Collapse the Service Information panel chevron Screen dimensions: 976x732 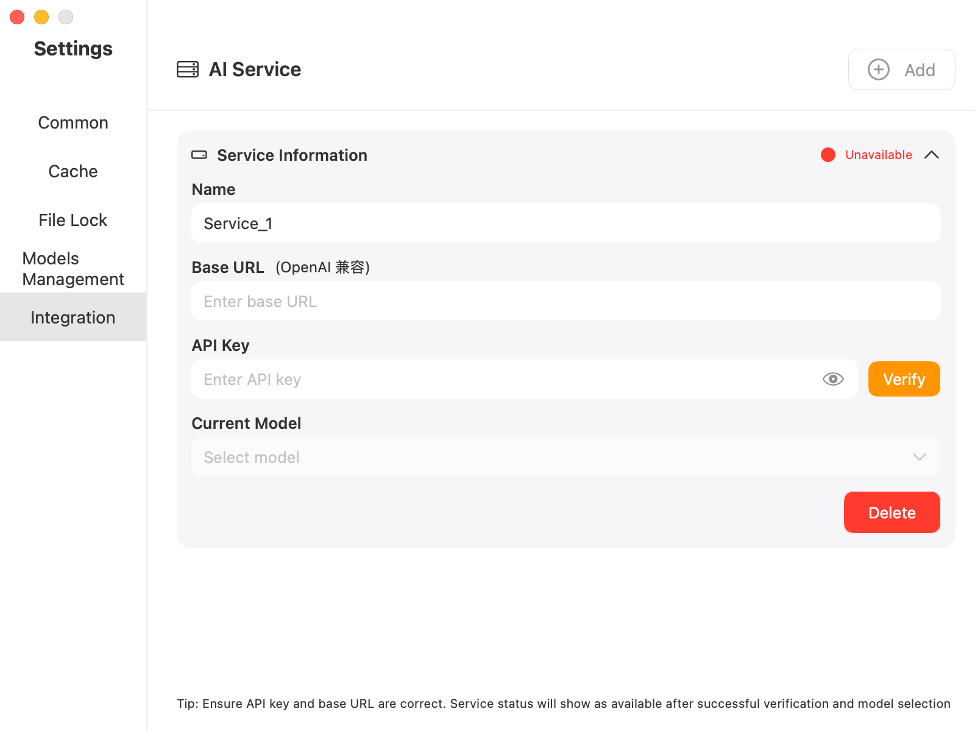[931, 155]
